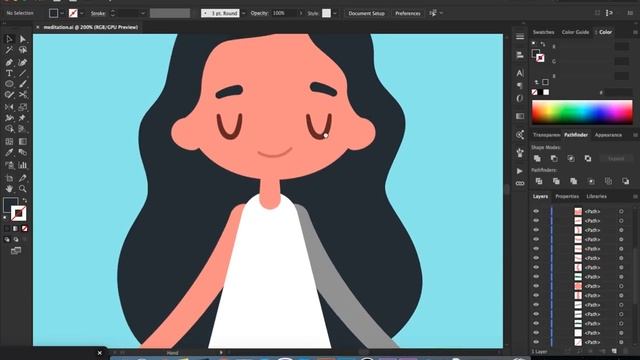The width and height of the screenshot is (640, 360).
Task: Select the Scale tool
Action: coord(22,107)
